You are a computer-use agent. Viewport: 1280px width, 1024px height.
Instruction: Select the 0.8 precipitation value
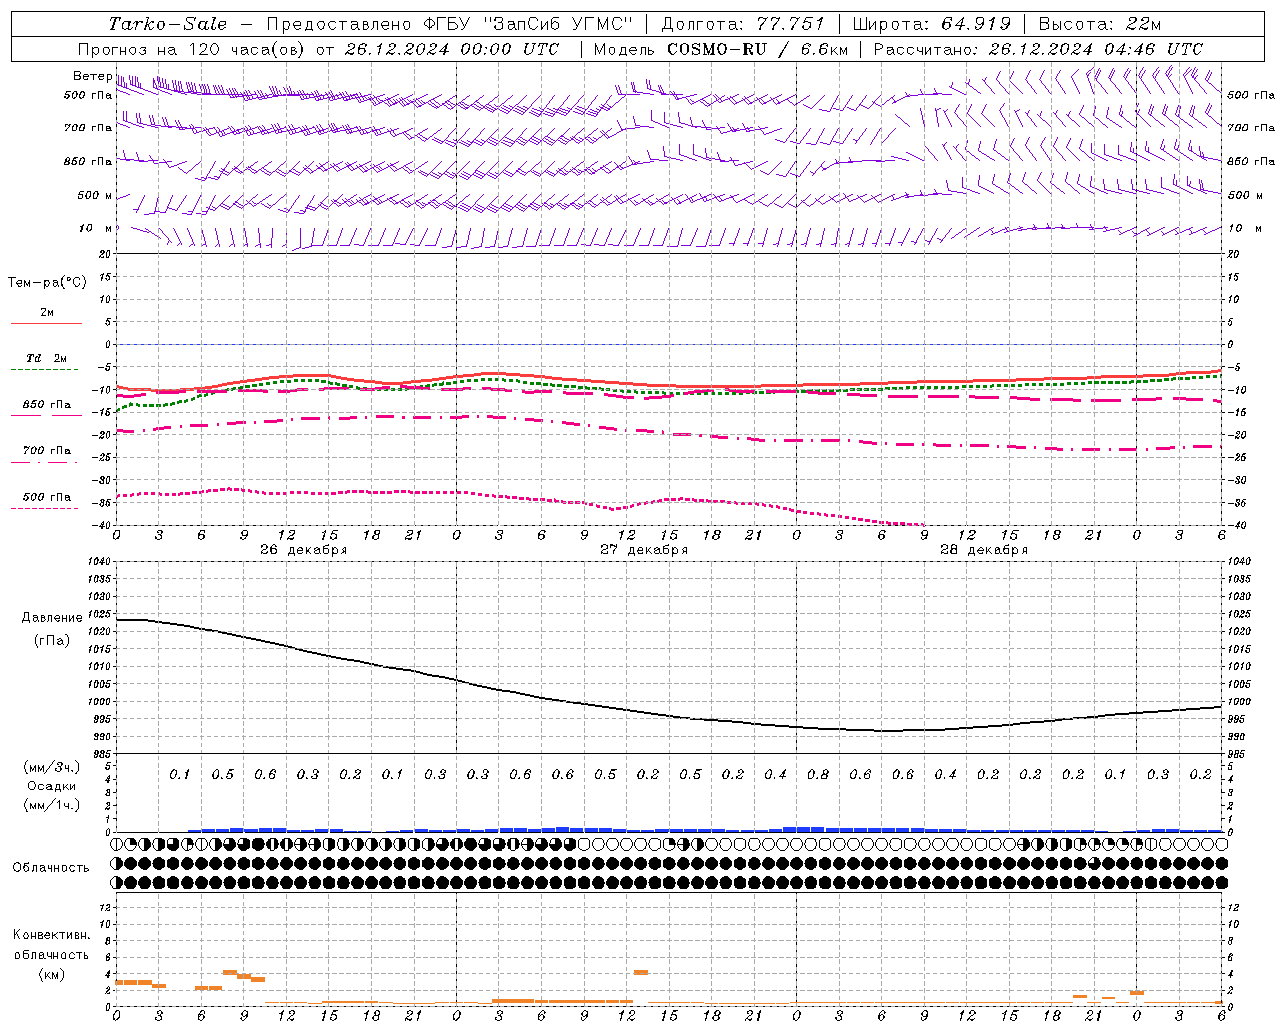pyautogui.click(x=818, y=774)
